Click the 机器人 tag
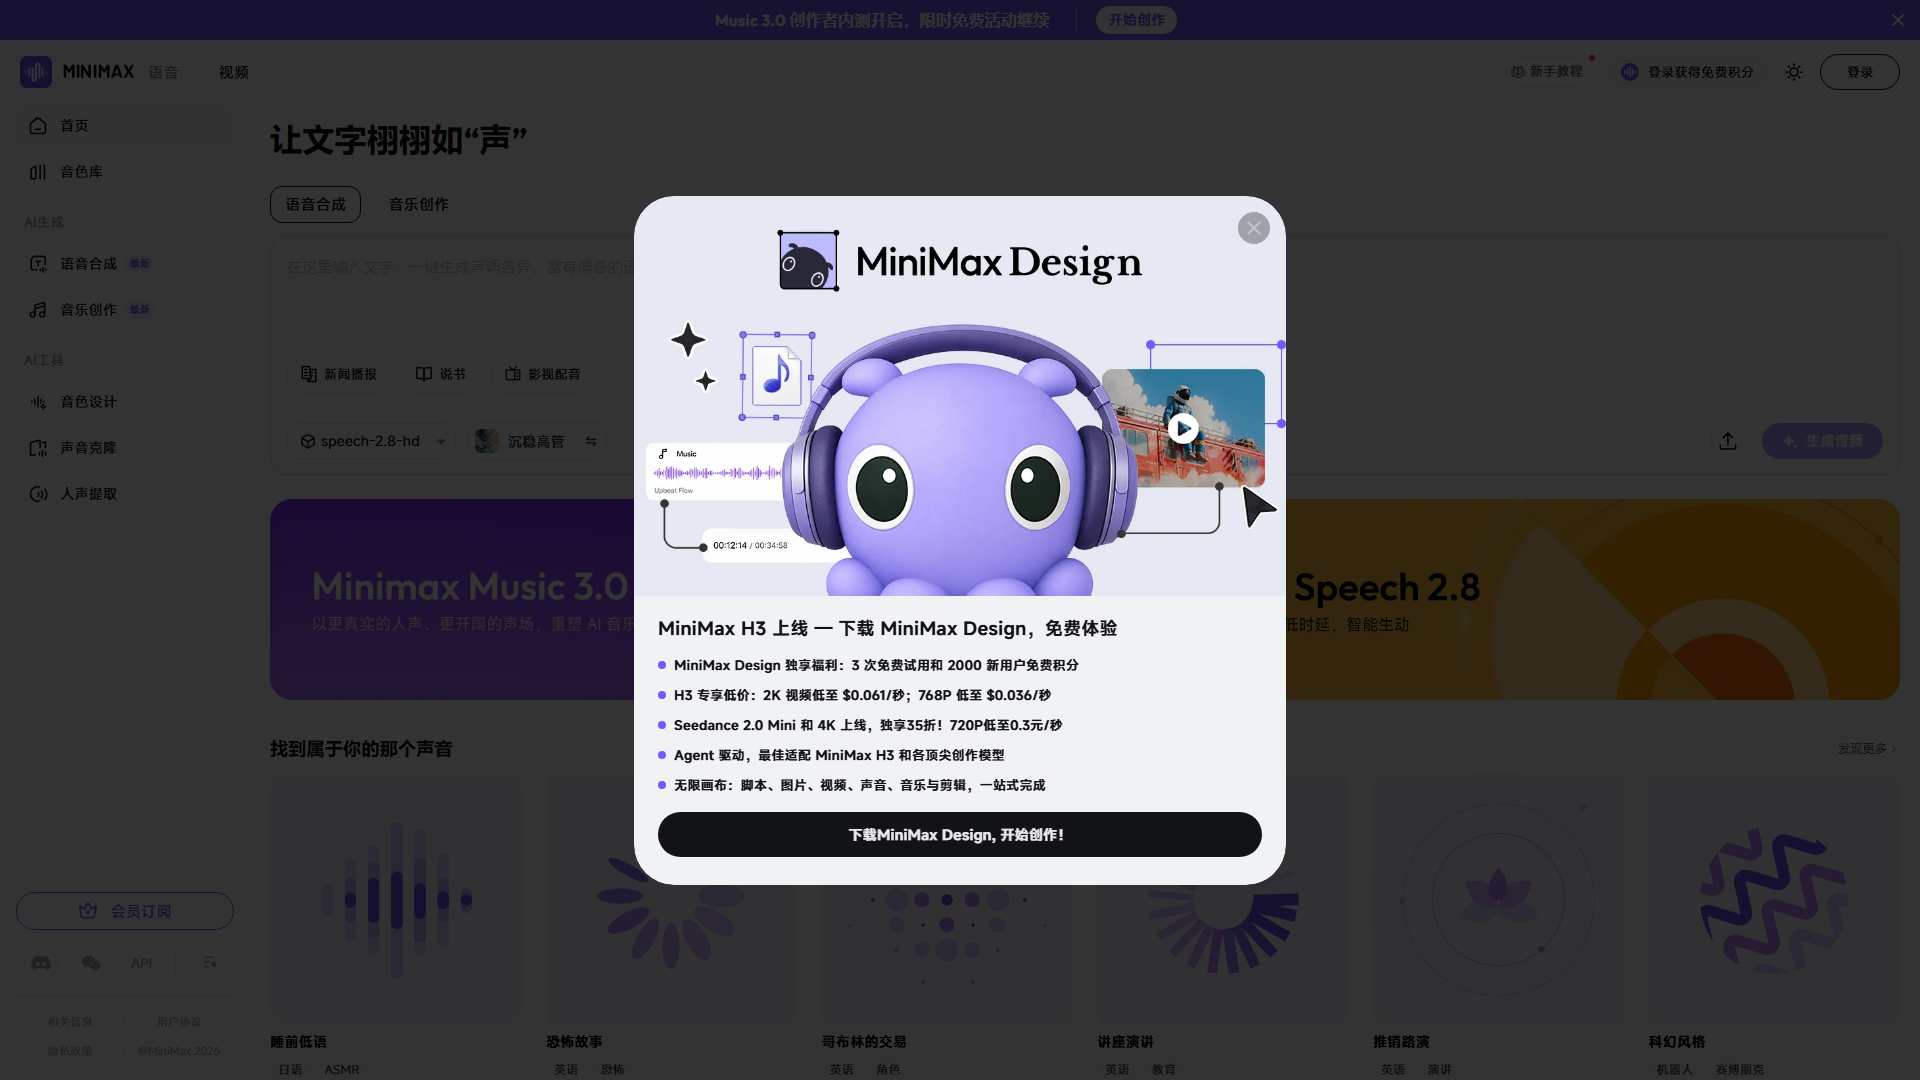Image resolution: width=1920 pixels, height=1080 pixels. pos(1674,1069)
